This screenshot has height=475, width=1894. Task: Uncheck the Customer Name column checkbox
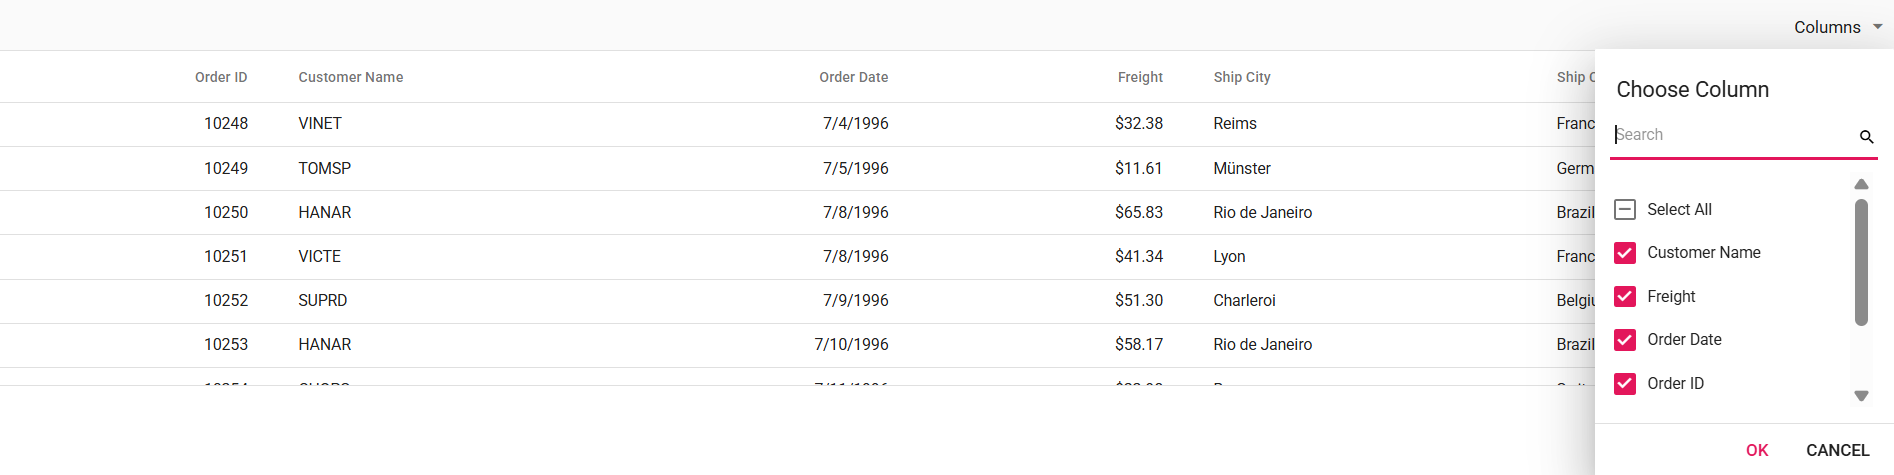1625,253
